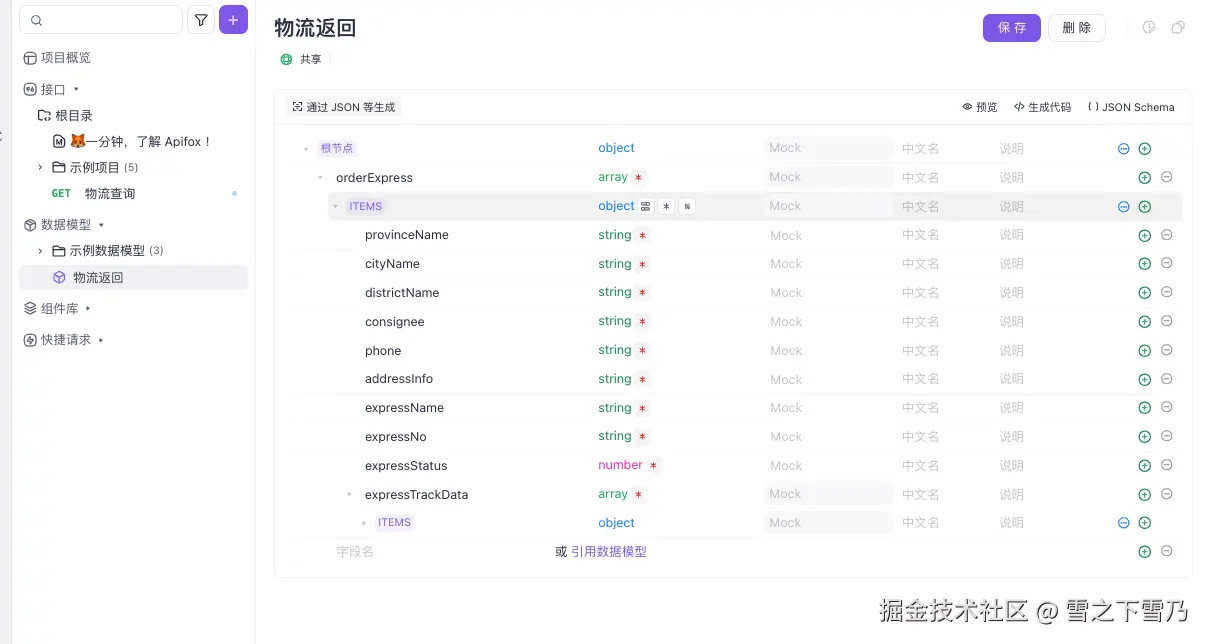Viewport: 1209px width, 644px height.
Task: Open the 一分钟，了解 Apifox document
Action: point(133,141)
